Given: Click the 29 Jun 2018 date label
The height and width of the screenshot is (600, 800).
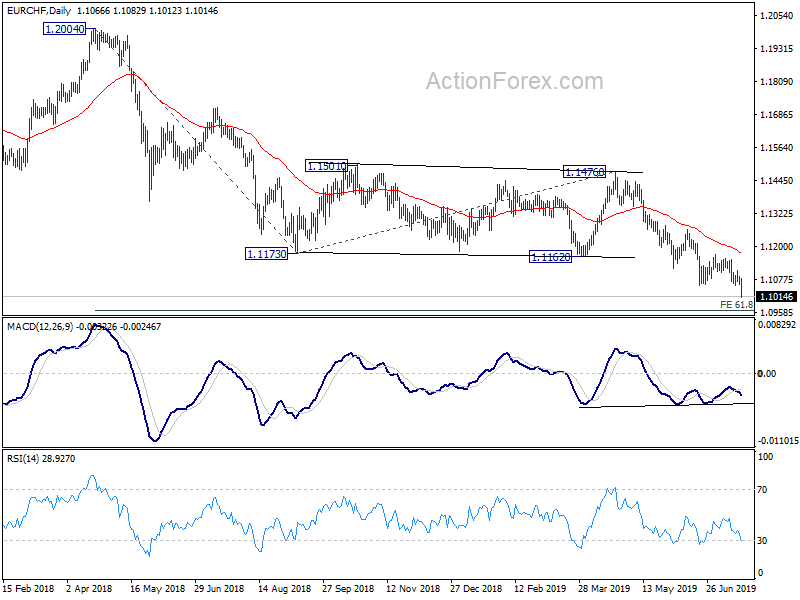Looking at the screenshot, I should 219,589.
